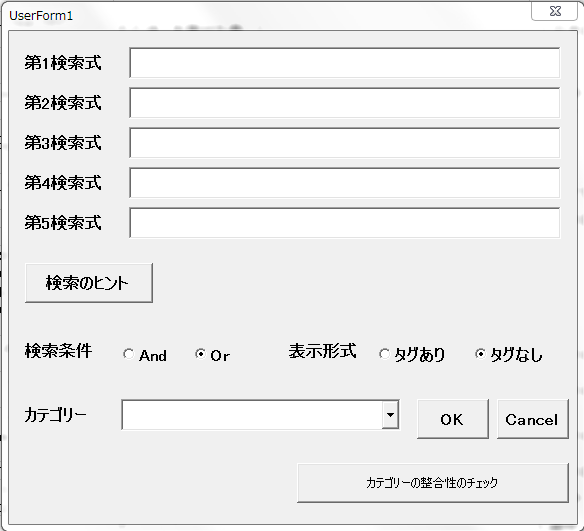Confirm with the OK button
Viewport: 584px width, 531px height.
point(453,419)
